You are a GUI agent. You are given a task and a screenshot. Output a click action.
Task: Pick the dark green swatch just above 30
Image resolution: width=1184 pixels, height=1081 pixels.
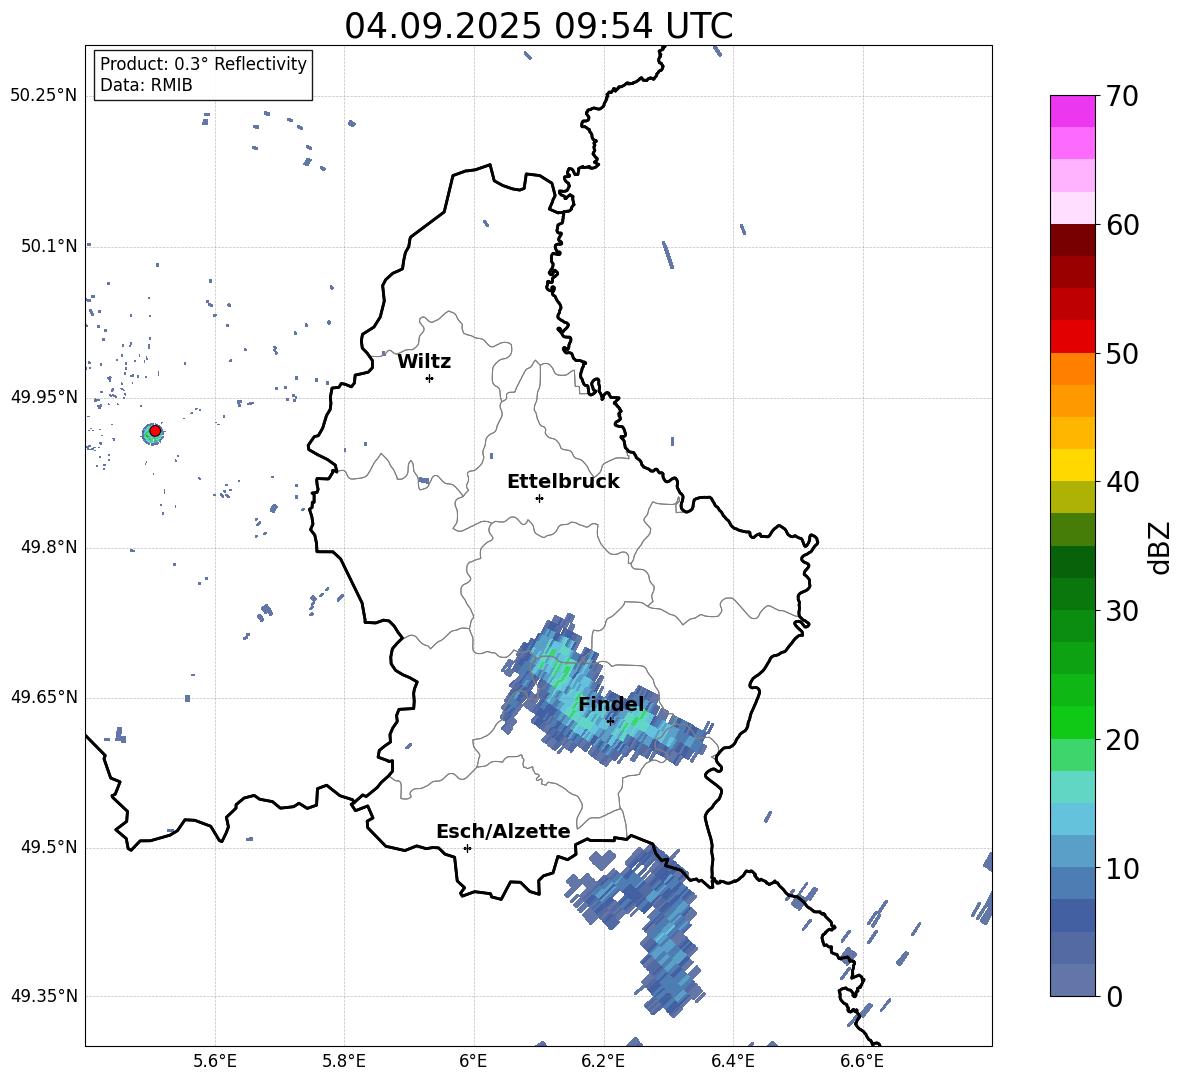point(1072,594)
